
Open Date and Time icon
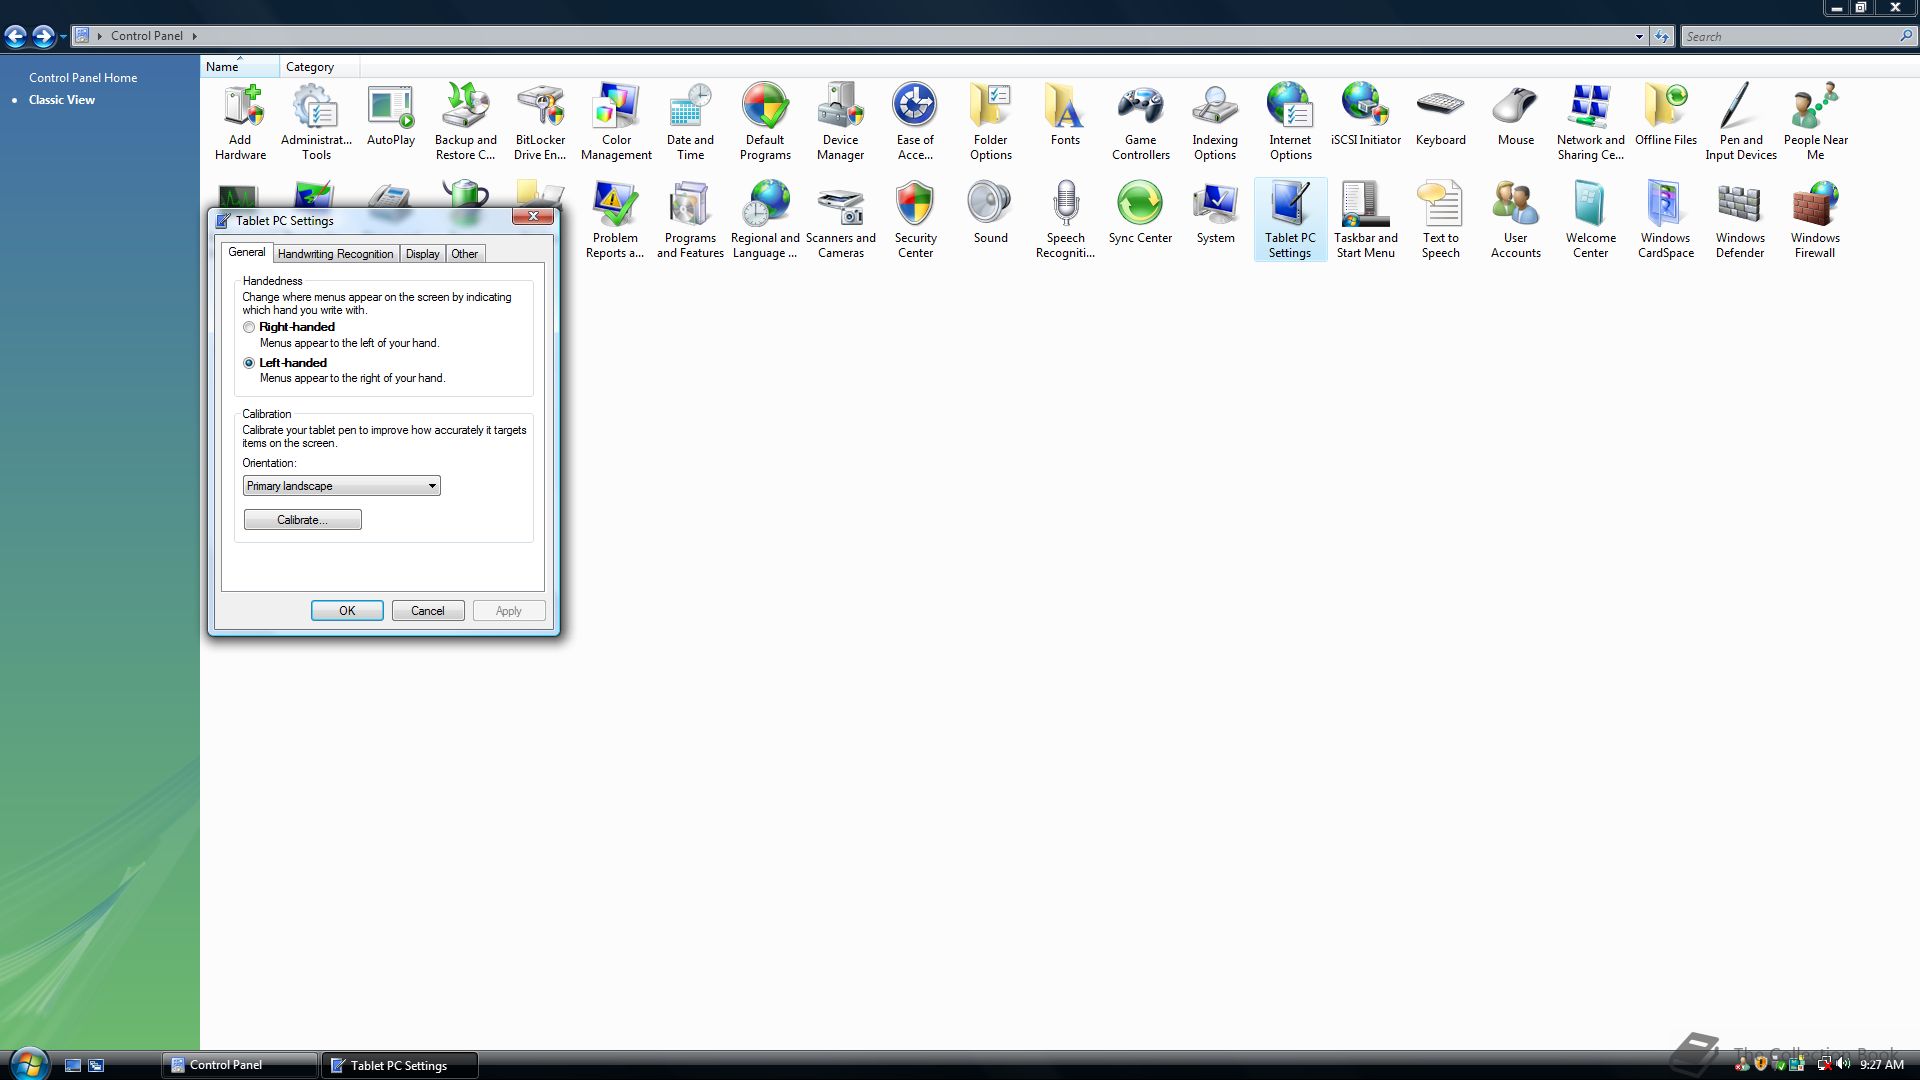(x=691, y=121)
